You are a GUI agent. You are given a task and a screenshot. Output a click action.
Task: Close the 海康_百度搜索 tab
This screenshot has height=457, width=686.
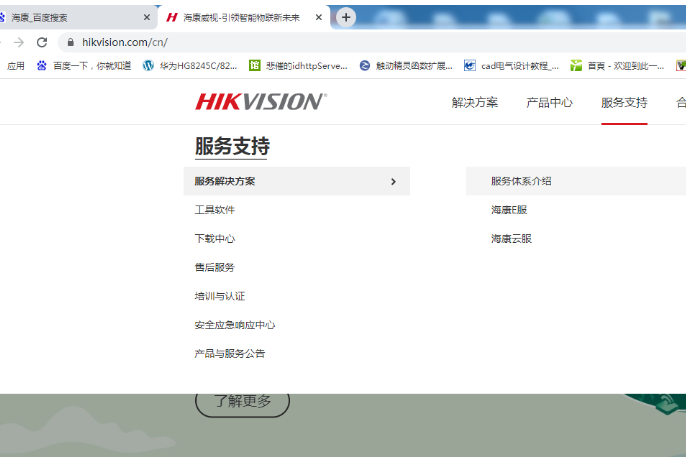[x=147, y=17]
